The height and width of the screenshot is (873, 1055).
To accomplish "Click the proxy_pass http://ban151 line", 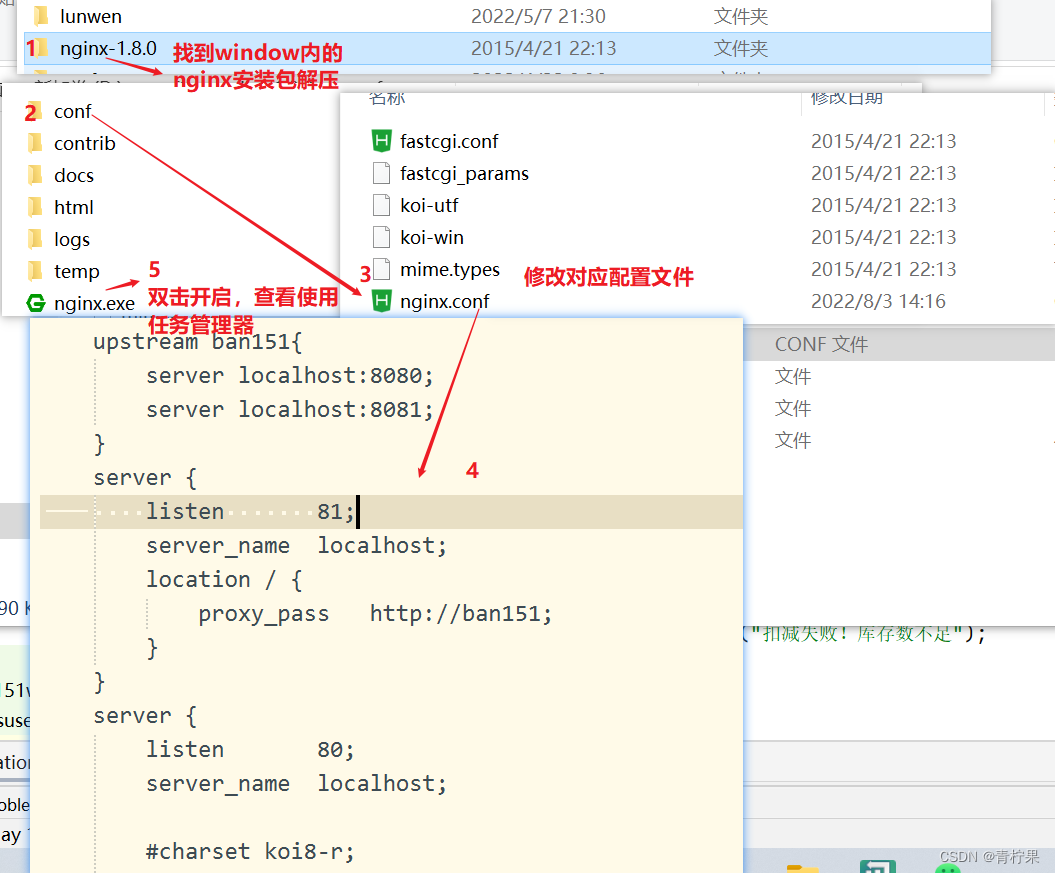I will point(375,613).
